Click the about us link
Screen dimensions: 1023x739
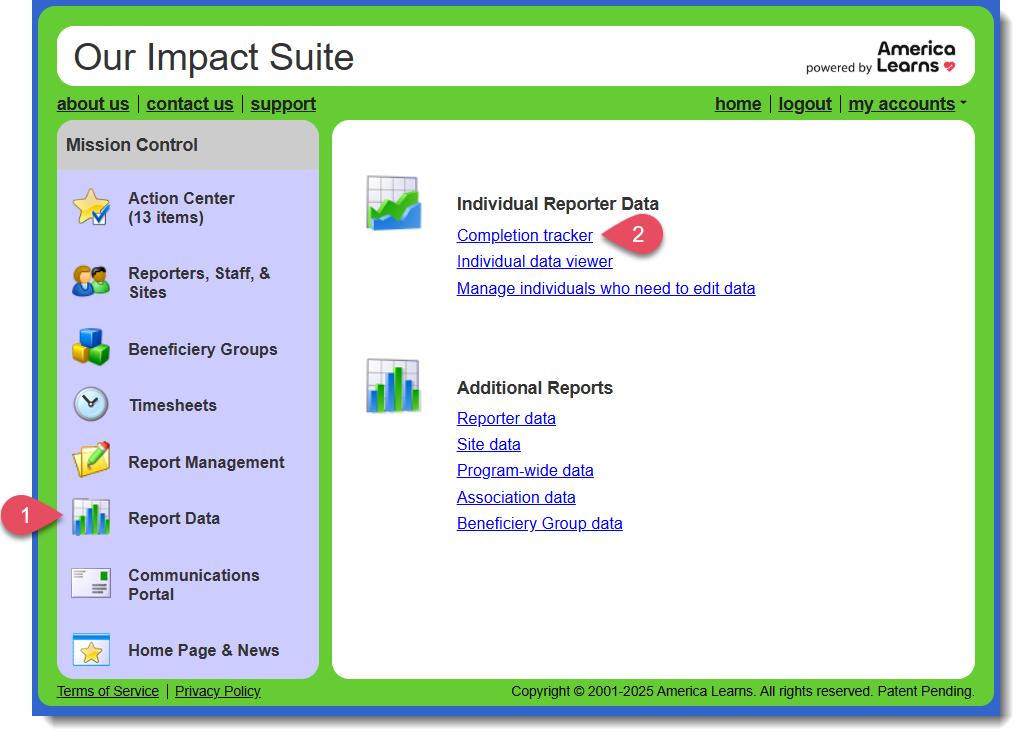point(93,104)
